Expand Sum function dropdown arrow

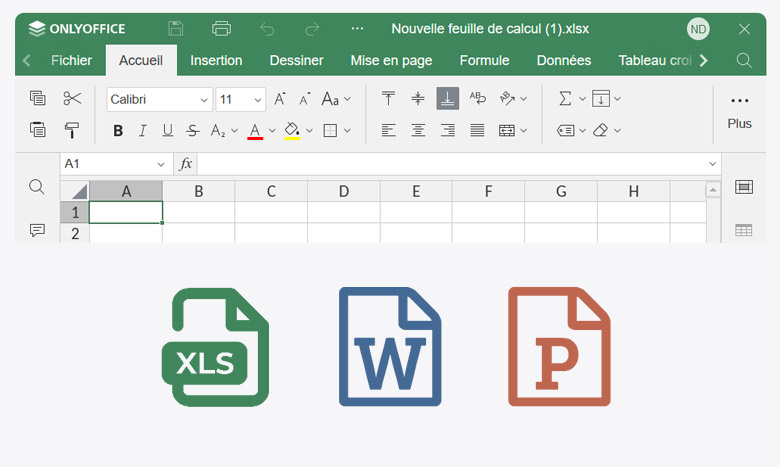(x=582, y=99)
